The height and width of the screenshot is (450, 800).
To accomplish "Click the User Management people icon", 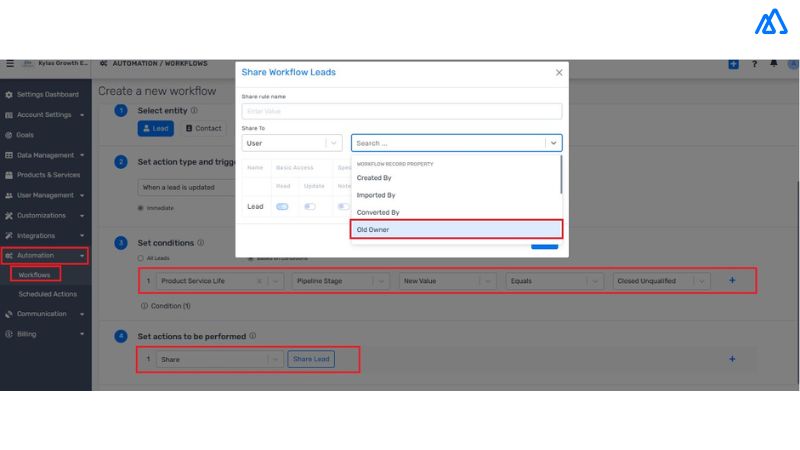I will (x=9, y=195).
